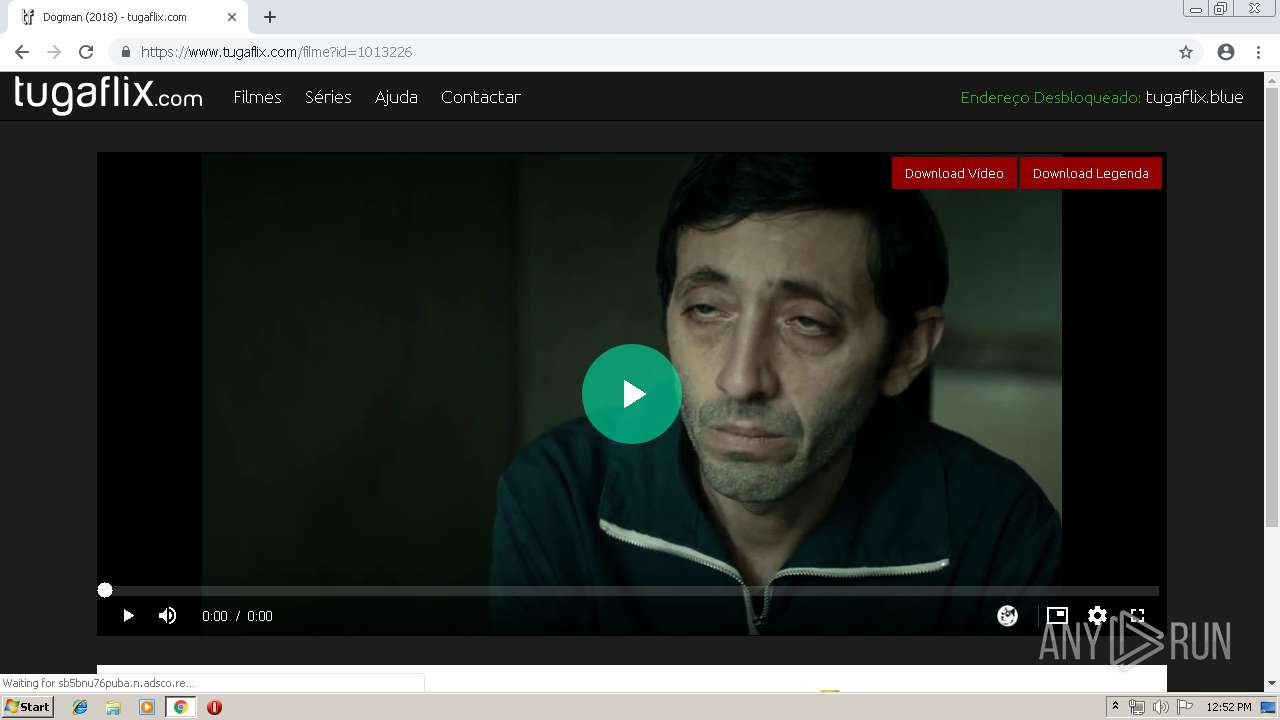Viewport: 1280px width, 720px height.
Task: Open the Filmes menu
Action: coord(257,97)
